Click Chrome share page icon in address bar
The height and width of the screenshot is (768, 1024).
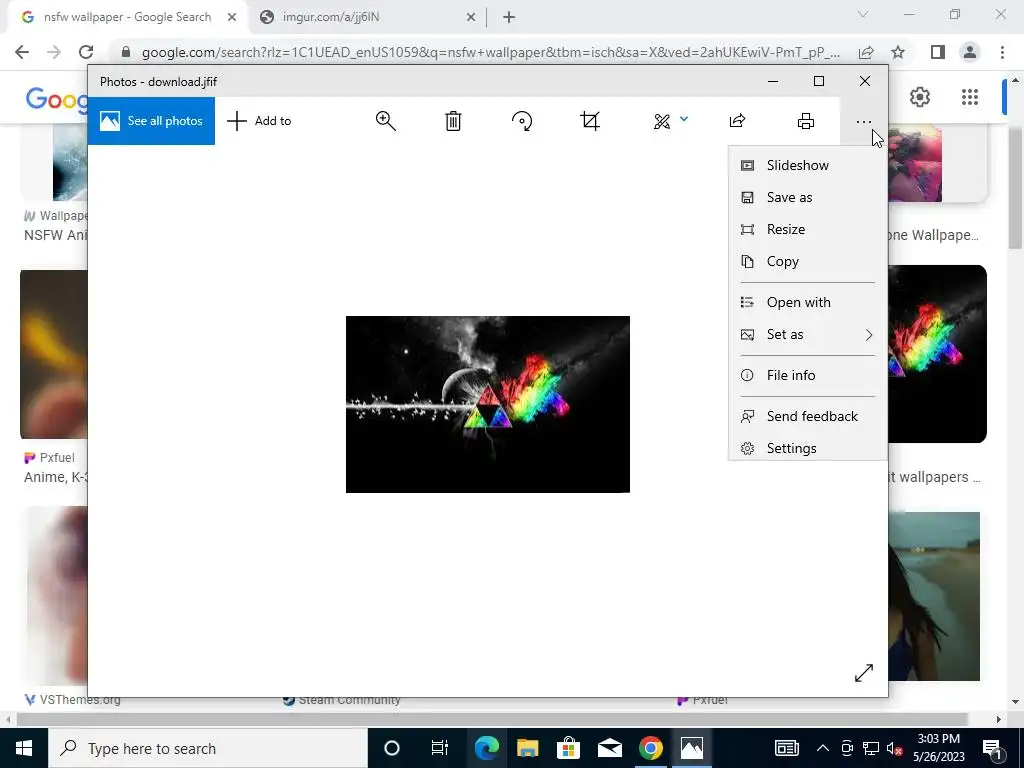(x=866, y=52)
